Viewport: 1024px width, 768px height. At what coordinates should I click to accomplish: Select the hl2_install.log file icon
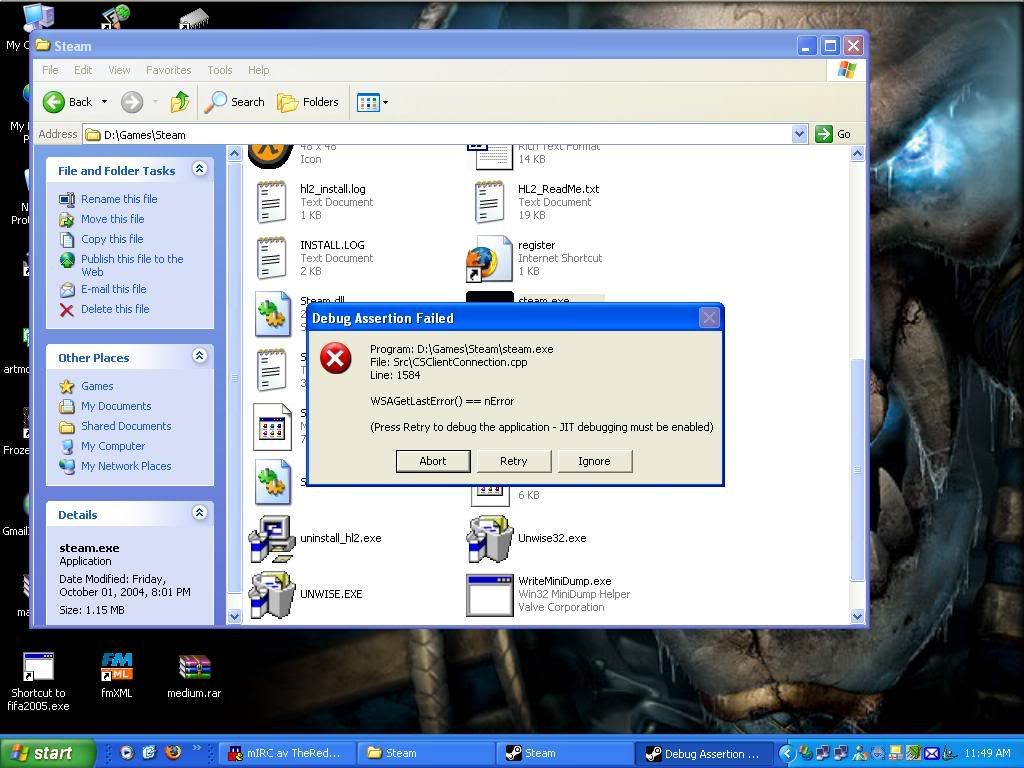pyautogui.click(x=272, y=202)
